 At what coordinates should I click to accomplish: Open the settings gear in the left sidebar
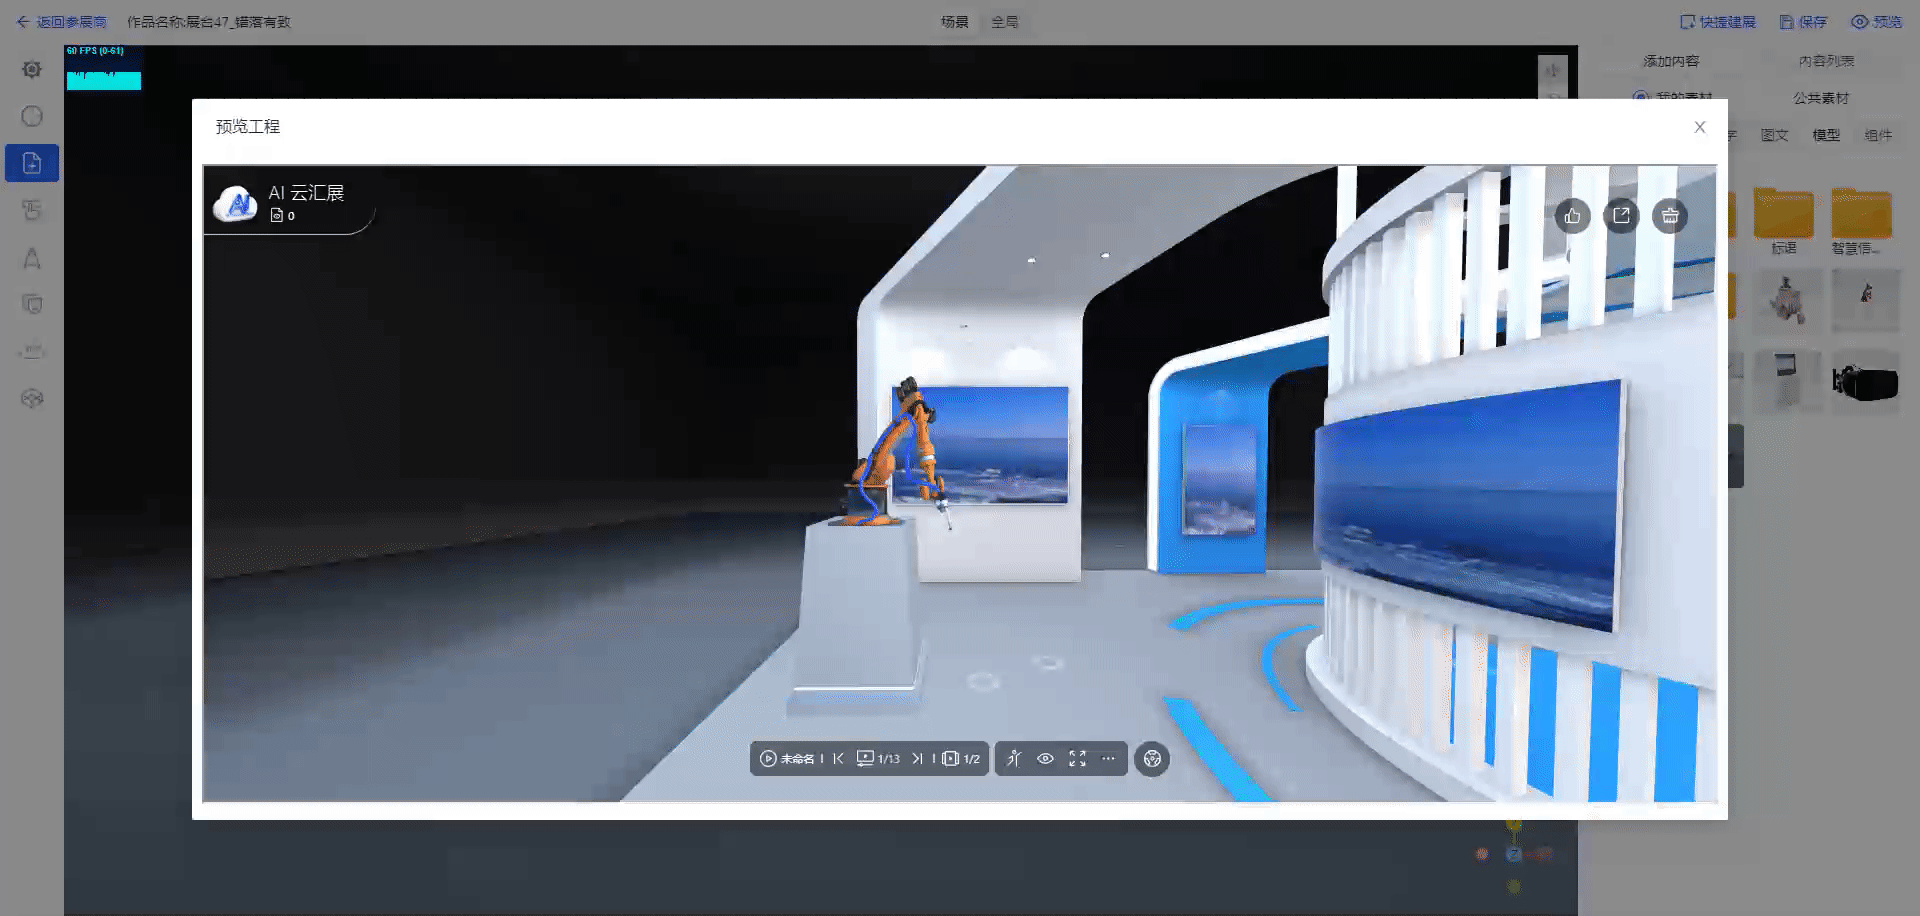(x=31, y=68)
